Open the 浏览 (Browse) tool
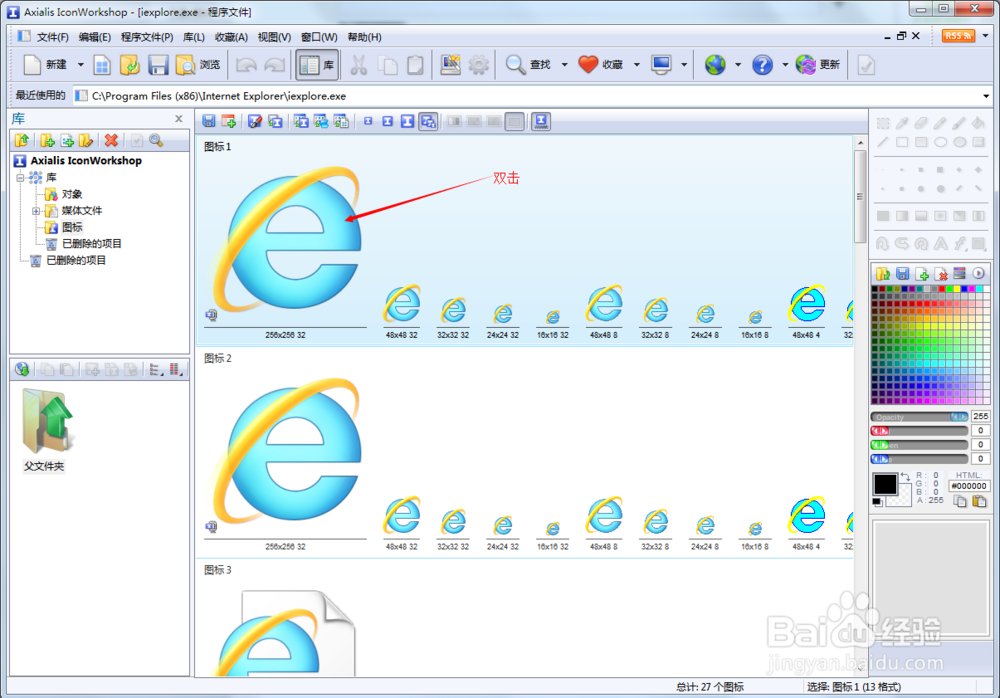Image resolution: width=1000 pixels, height=698 pixels. tap(198, 64)
